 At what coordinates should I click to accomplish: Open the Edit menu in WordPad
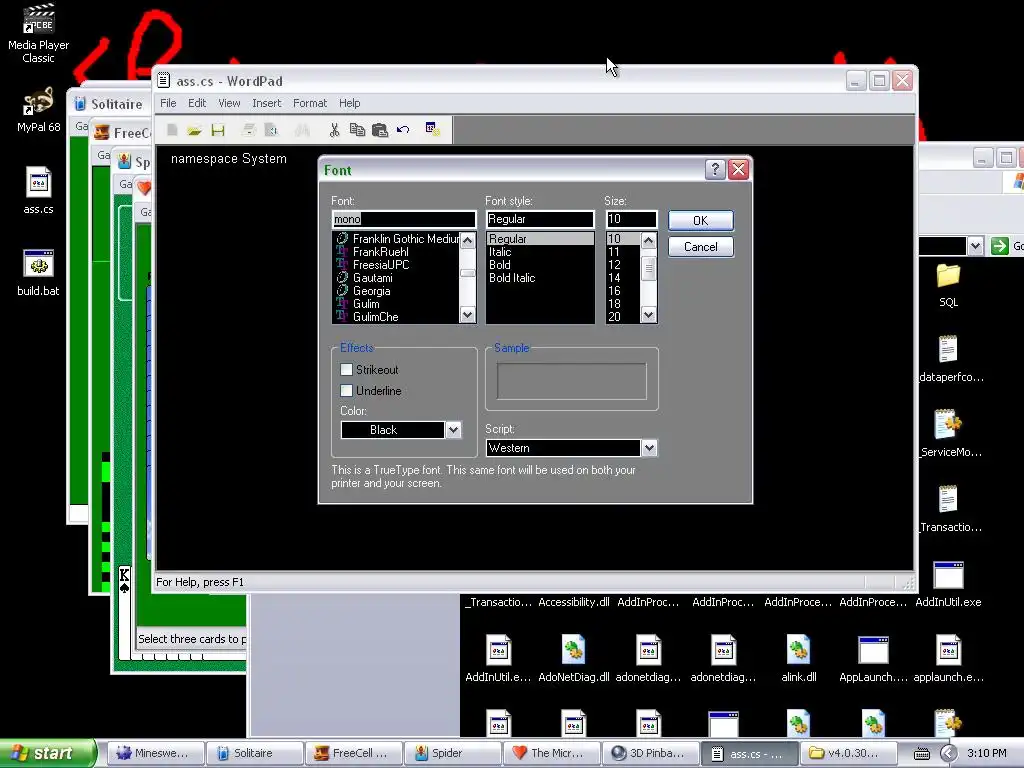tap(197, 103)
